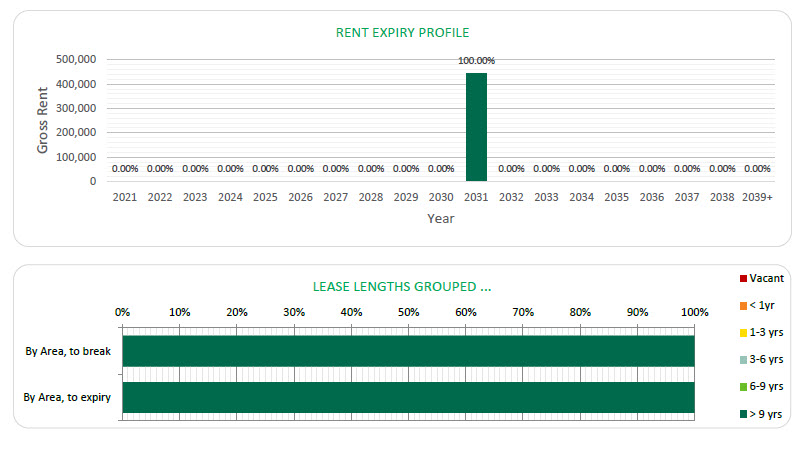
Task: Click the By Area, to expiry category label
Action: pos(67,398)
